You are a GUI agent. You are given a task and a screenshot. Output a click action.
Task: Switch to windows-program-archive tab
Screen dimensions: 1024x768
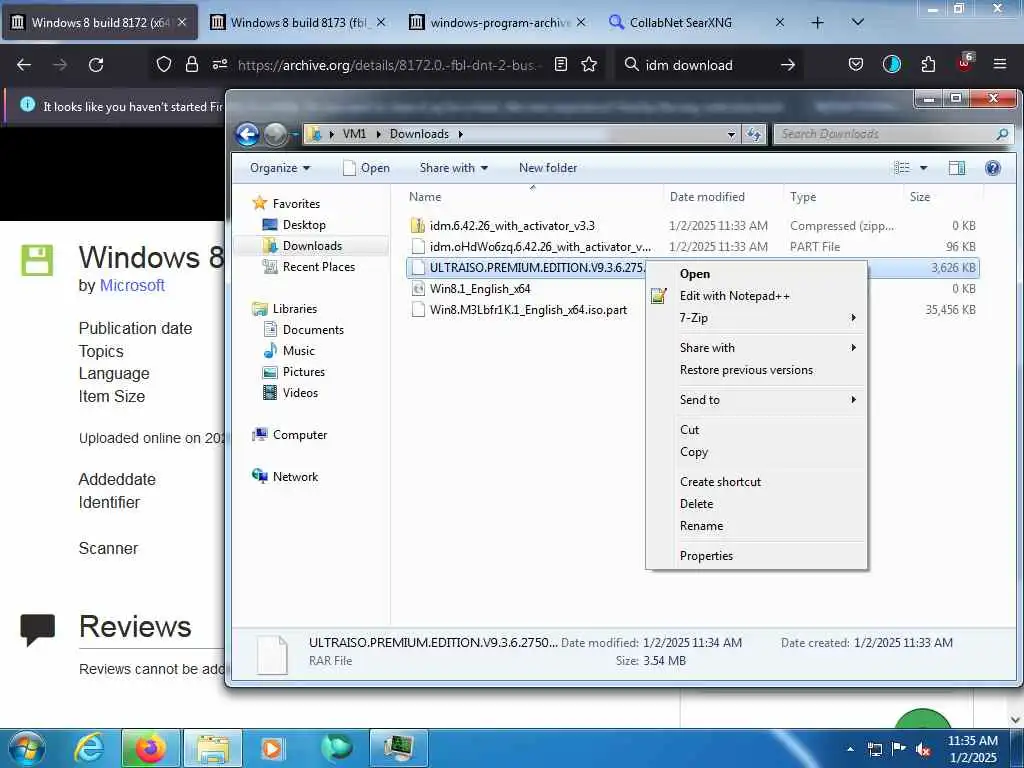tap(498, 23)
